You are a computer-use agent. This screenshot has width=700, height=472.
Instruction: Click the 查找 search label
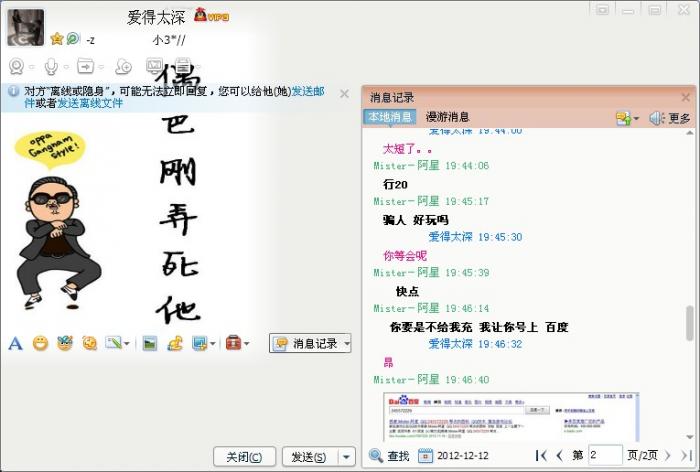coord(398,456)
